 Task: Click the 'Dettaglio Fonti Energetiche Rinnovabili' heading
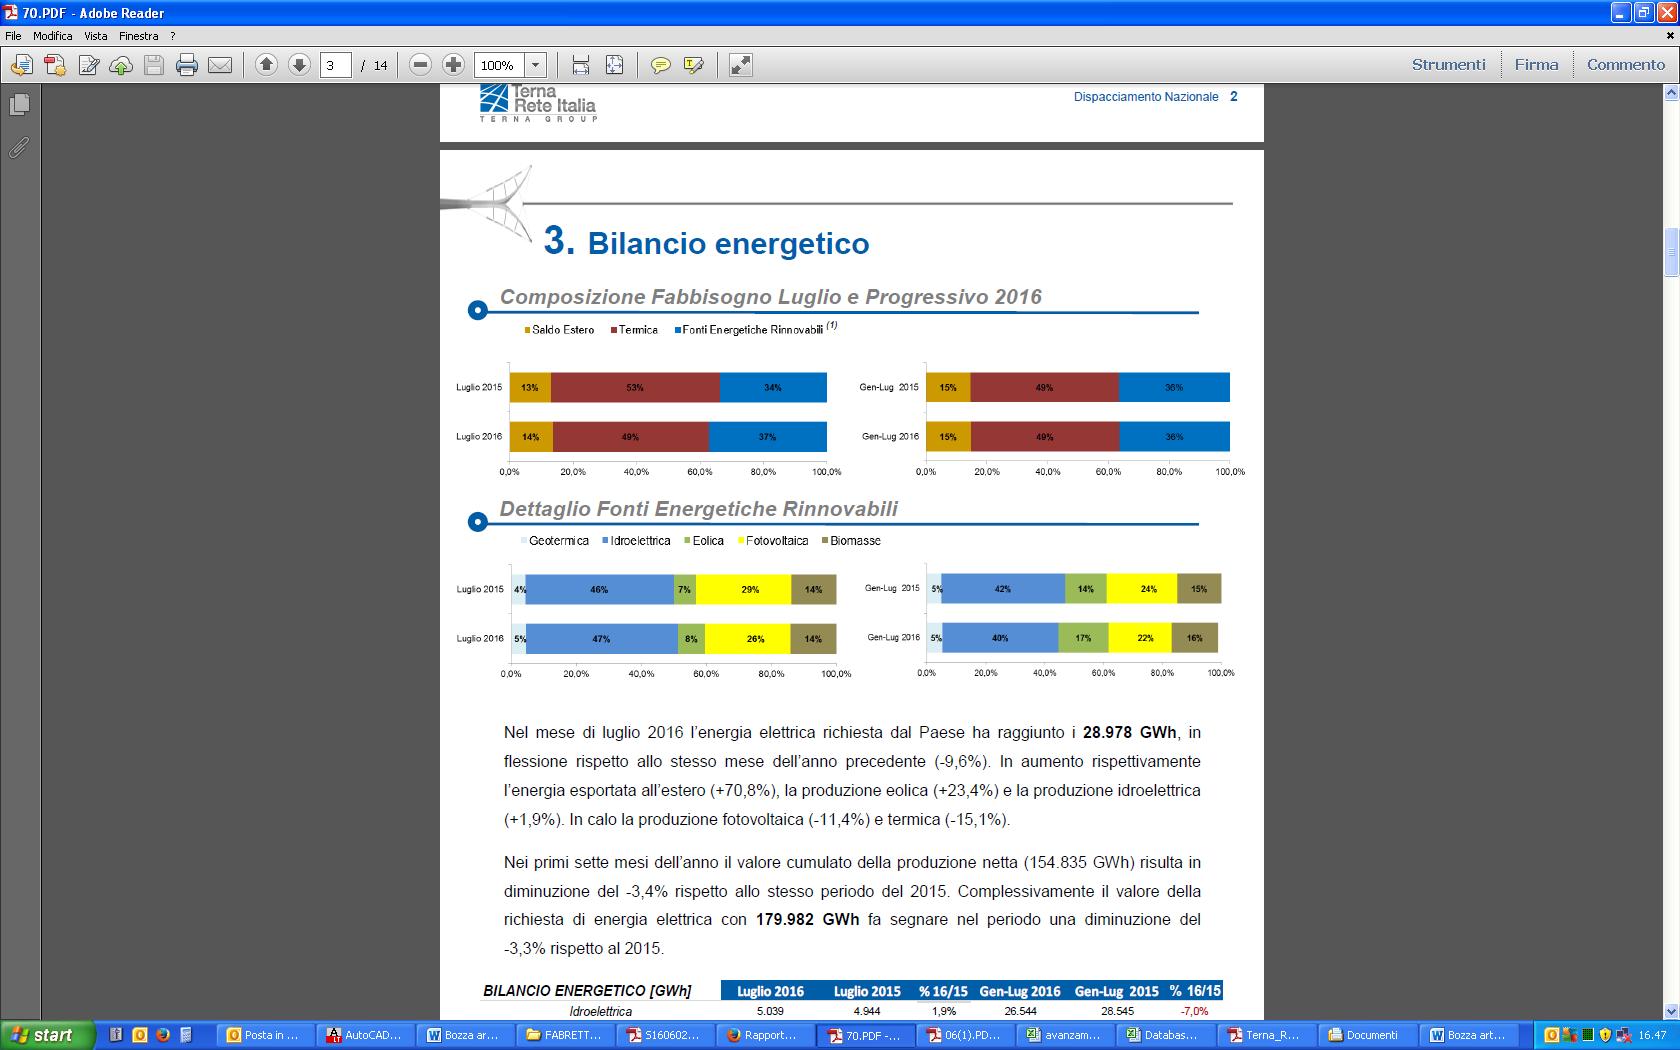point(698,509)
